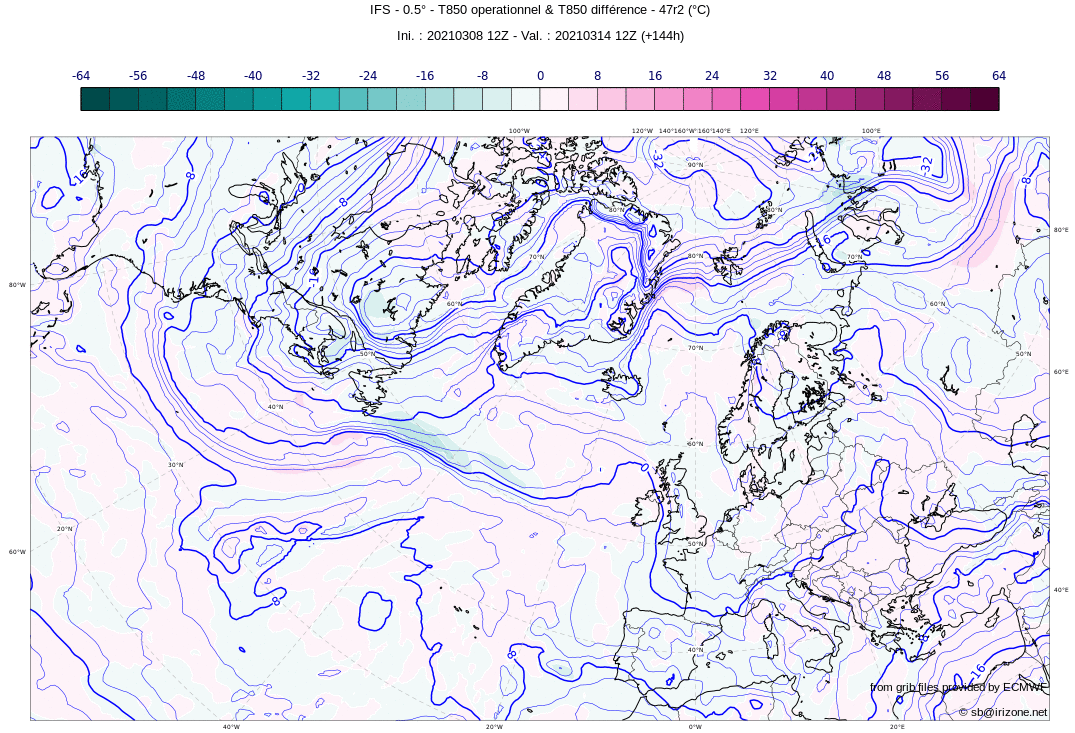
Task: Click the "-8" label on the color scale
Action: click(483, 75)
